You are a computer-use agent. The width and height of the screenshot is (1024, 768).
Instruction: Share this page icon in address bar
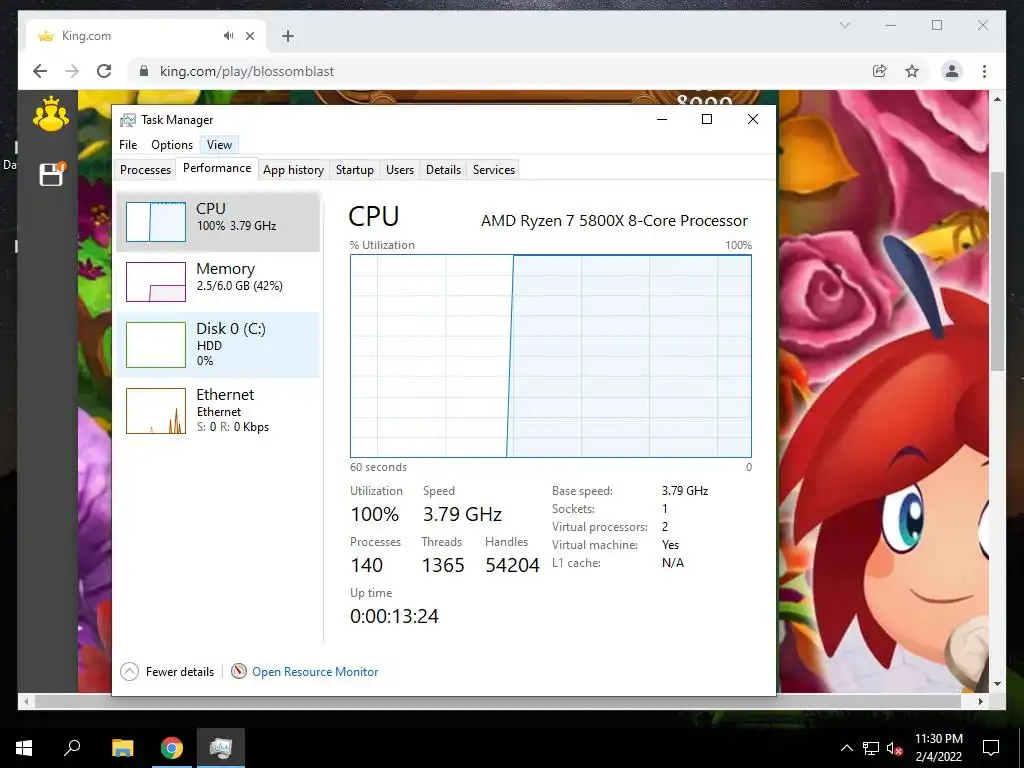[880, 71]
